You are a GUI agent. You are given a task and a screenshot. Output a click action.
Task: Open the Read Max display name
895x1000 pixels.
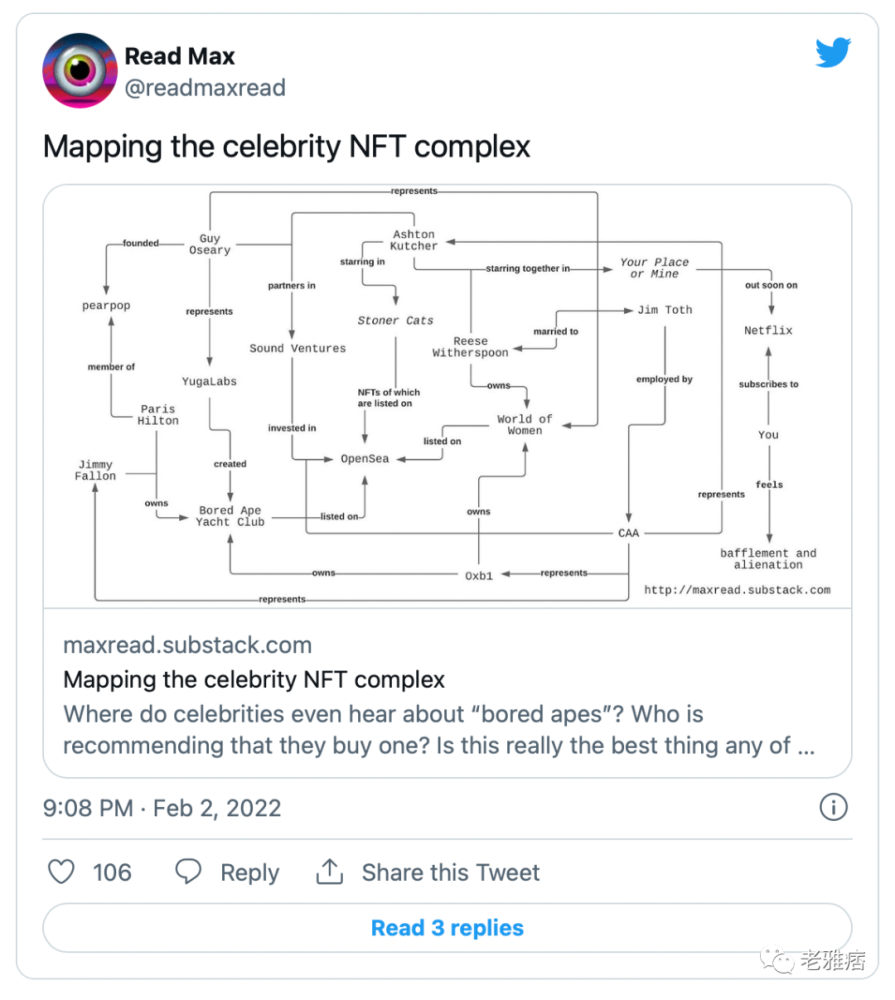[180, 56]
